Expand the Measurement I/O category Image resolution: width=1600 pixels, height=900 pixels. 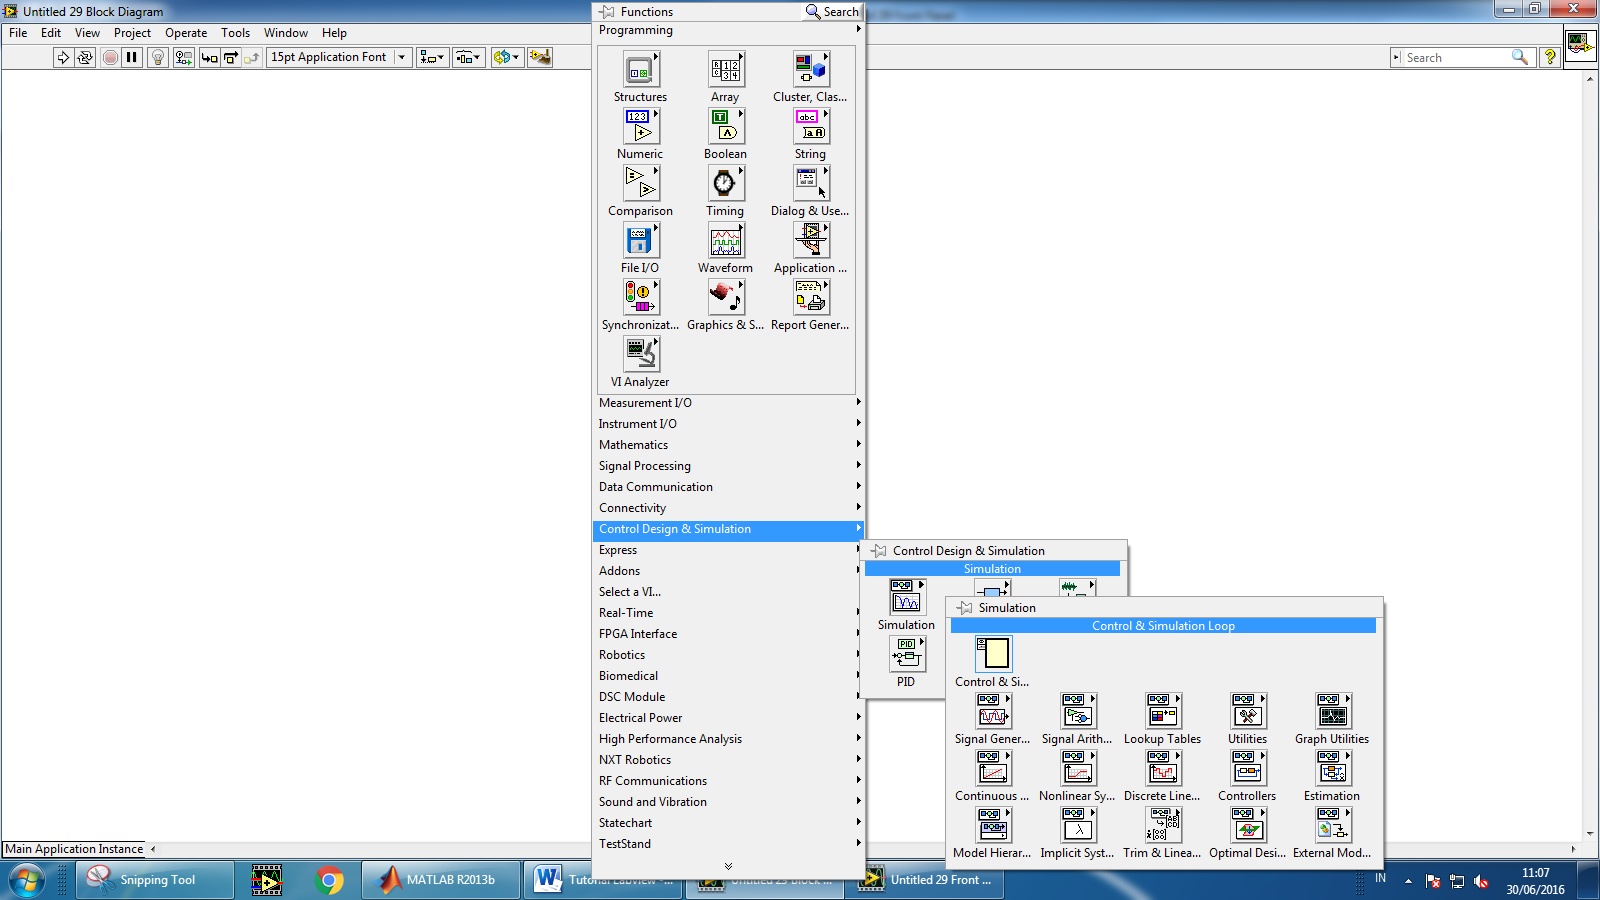tap(729, 403)
